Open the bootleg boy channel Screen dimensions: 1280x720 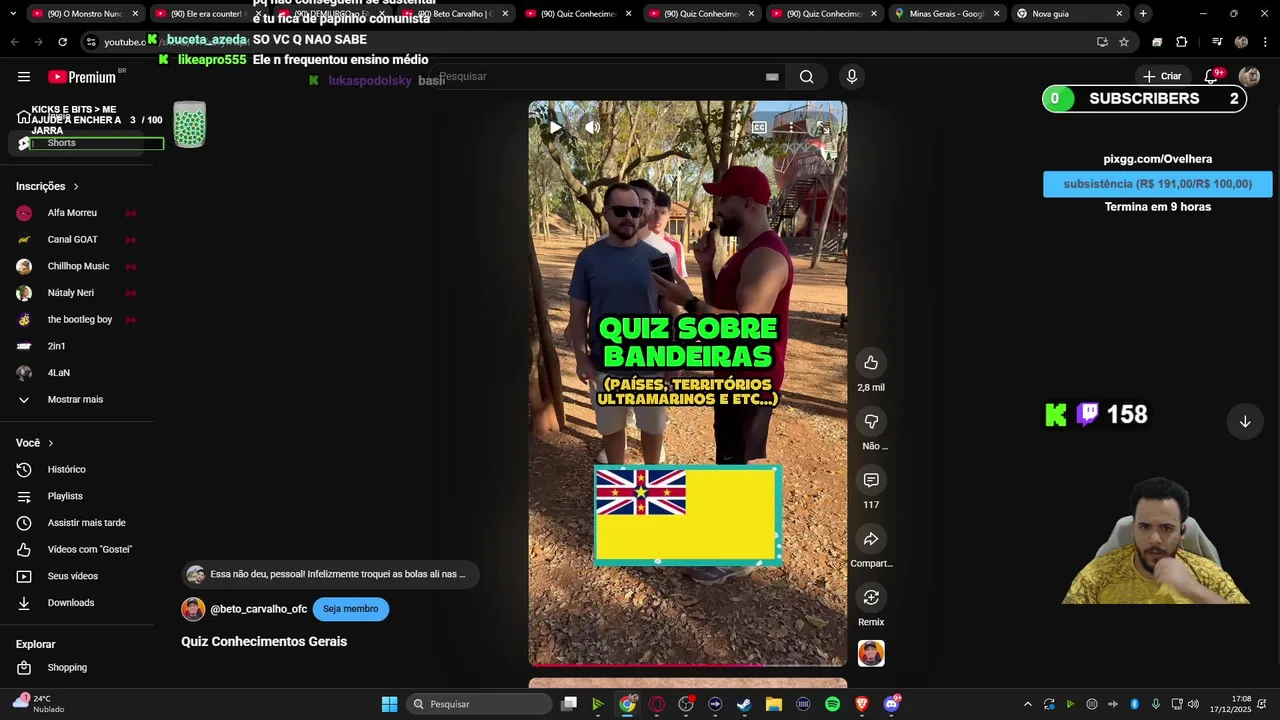[x=79, y=320]
